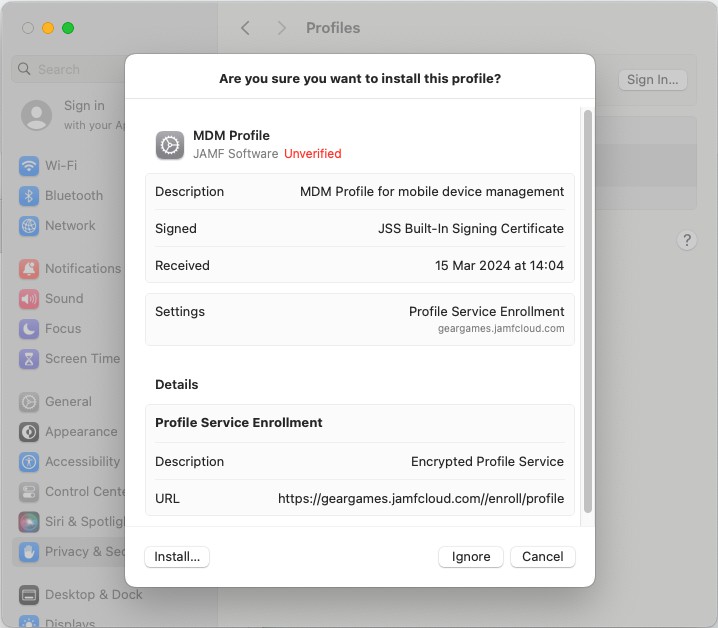The height and width of the screenshot is (628, 718).
Task: Click the Install… button
Action: coord(177,557)
